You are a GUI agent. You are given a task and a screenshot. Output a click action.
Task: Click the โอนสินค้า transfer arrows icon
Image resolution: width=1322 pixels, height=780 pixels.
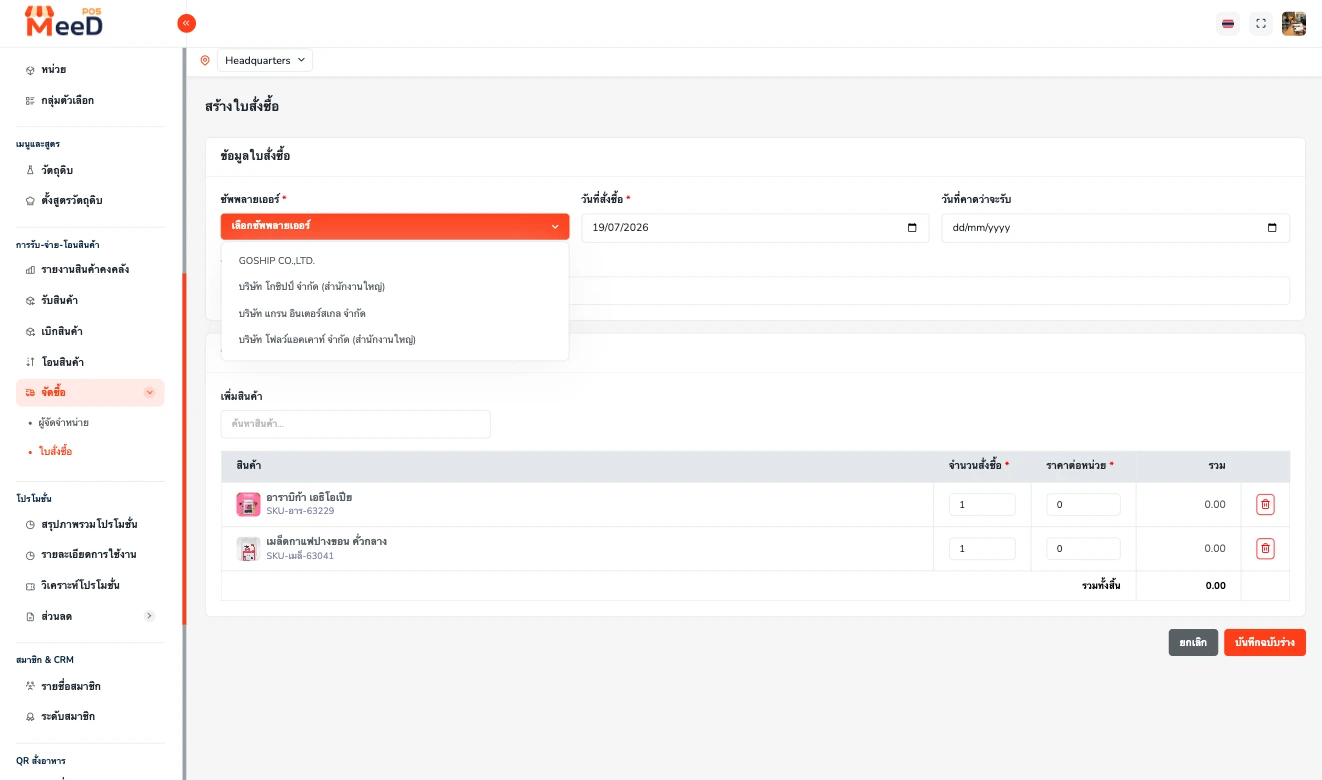(30, 362)
